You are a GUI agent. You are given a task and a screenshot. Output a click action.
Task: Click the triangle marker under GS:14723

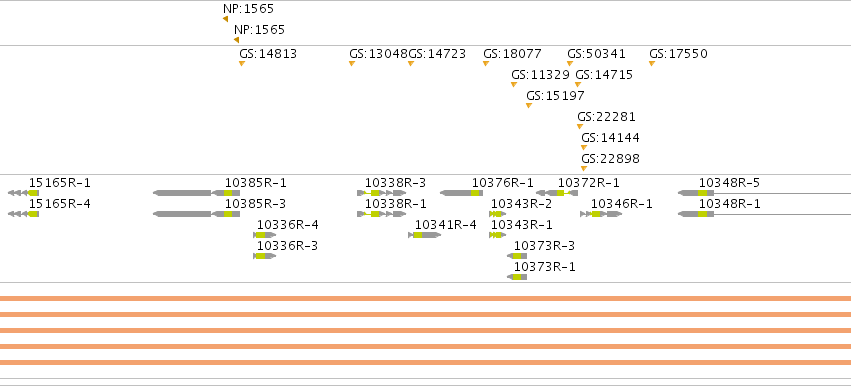tap(411, 64)
